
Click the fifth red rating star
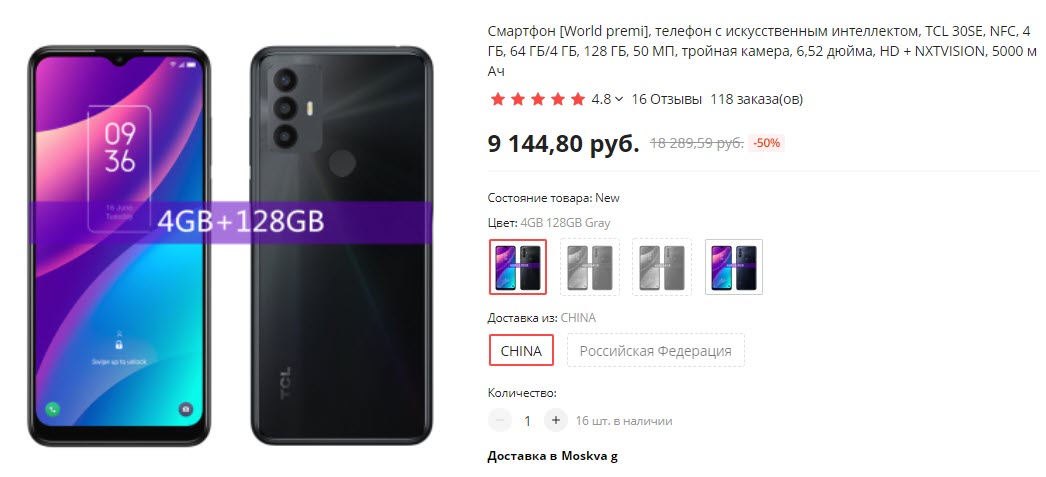pyautogui.click(x=578, y=99)
